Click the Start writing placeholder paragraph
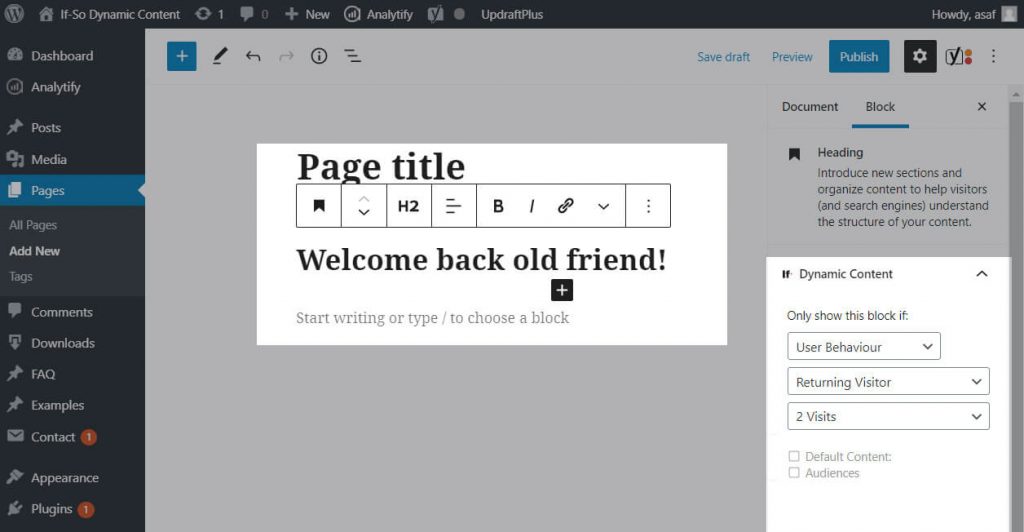The width and height of the screenshot is (1024, 532). (x=432, y=318)
